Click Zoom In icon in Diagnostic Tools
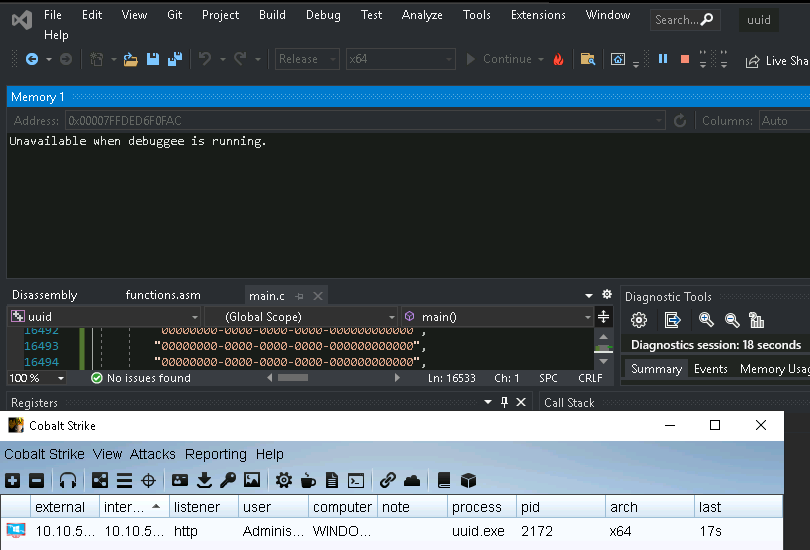Image resolution: width=810 pixels, height=550 pixels. tap(706, 320)
